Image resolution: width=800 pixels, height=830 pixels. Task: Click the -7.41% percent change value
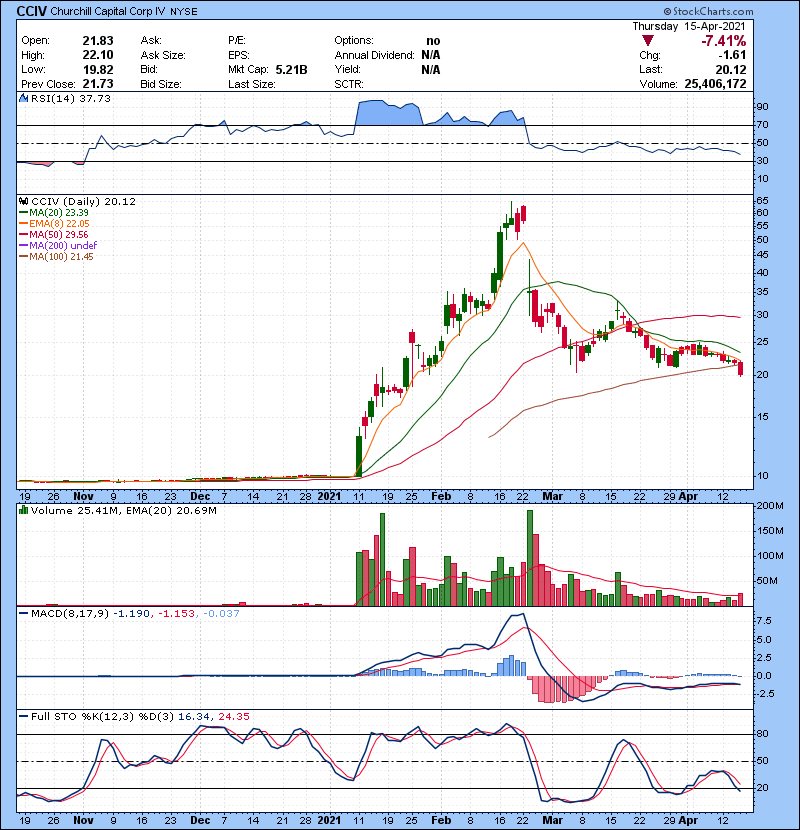click(x=723, y=41)
